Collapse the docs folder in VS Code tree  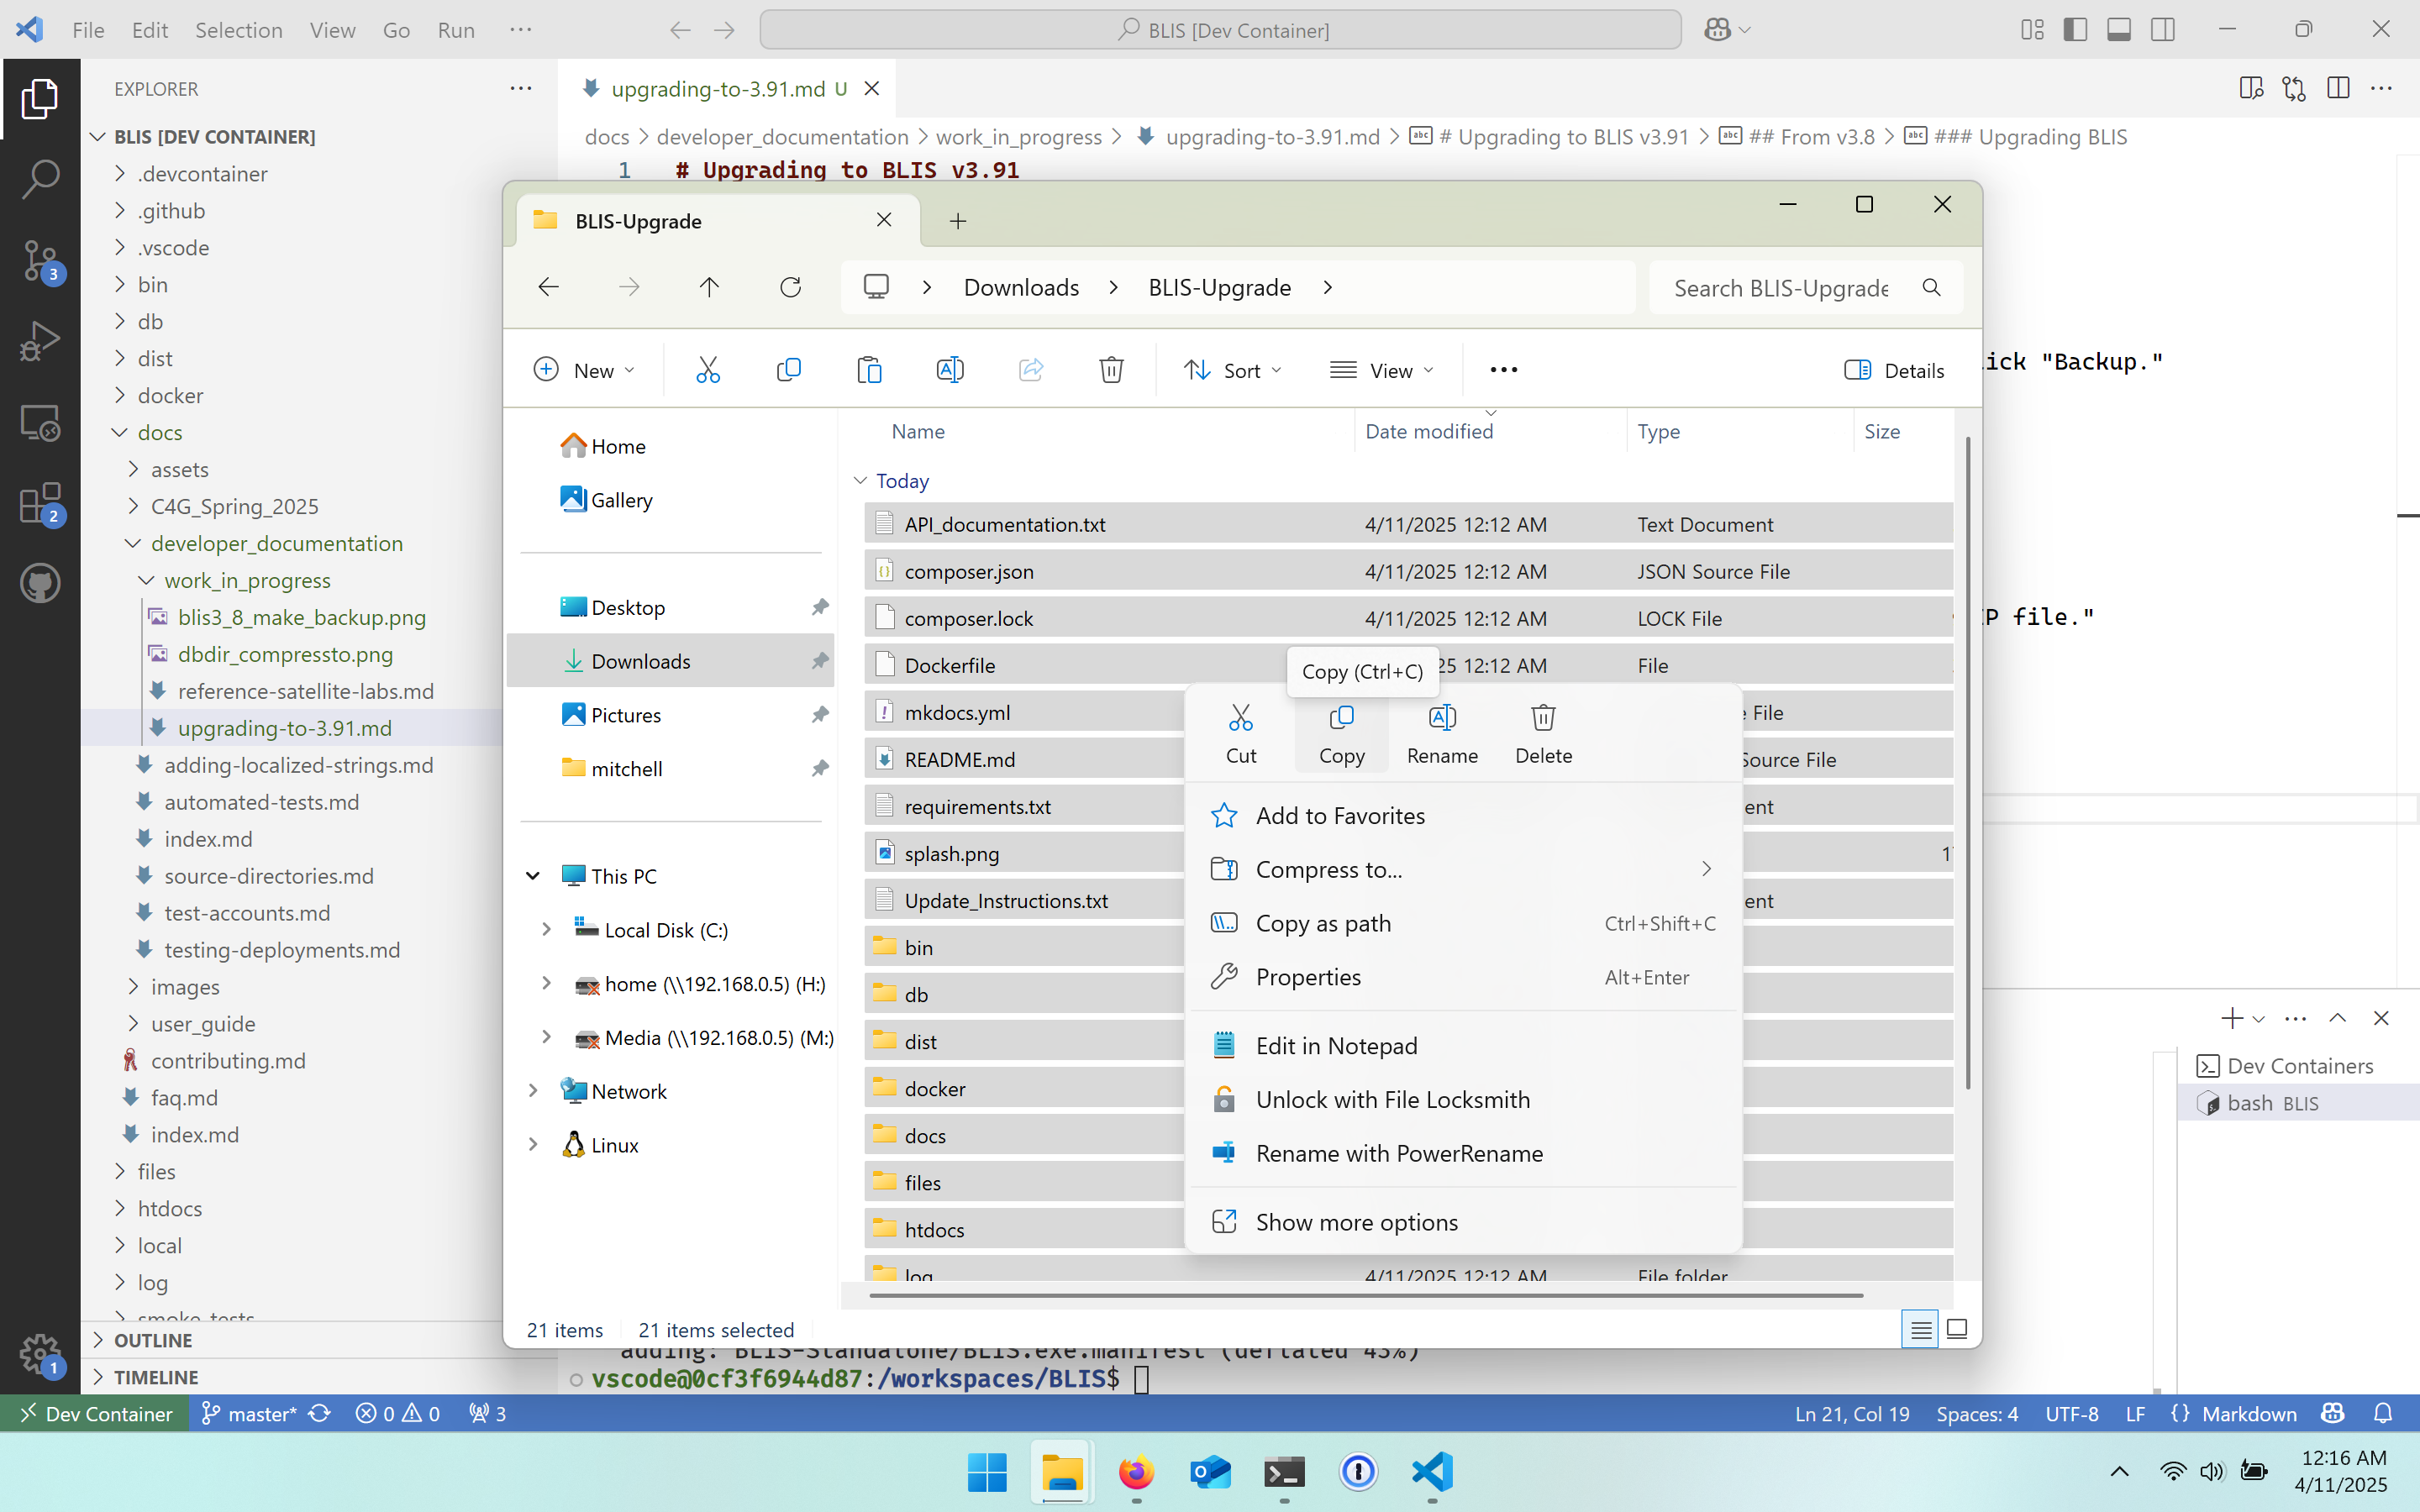(x=120, y=432)
